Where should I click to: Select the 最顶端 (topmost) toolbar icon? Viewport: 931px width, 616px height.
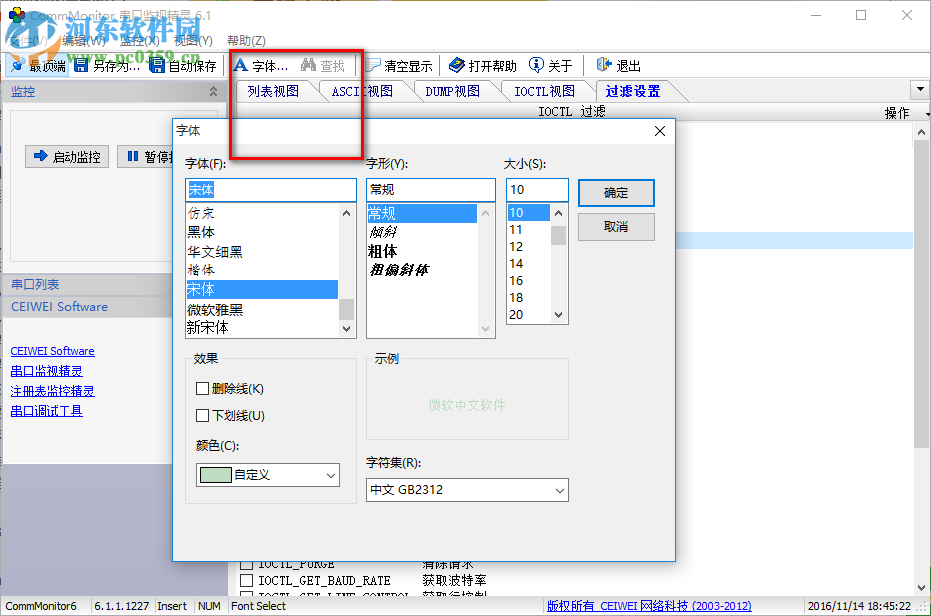(x=38, y=65)
